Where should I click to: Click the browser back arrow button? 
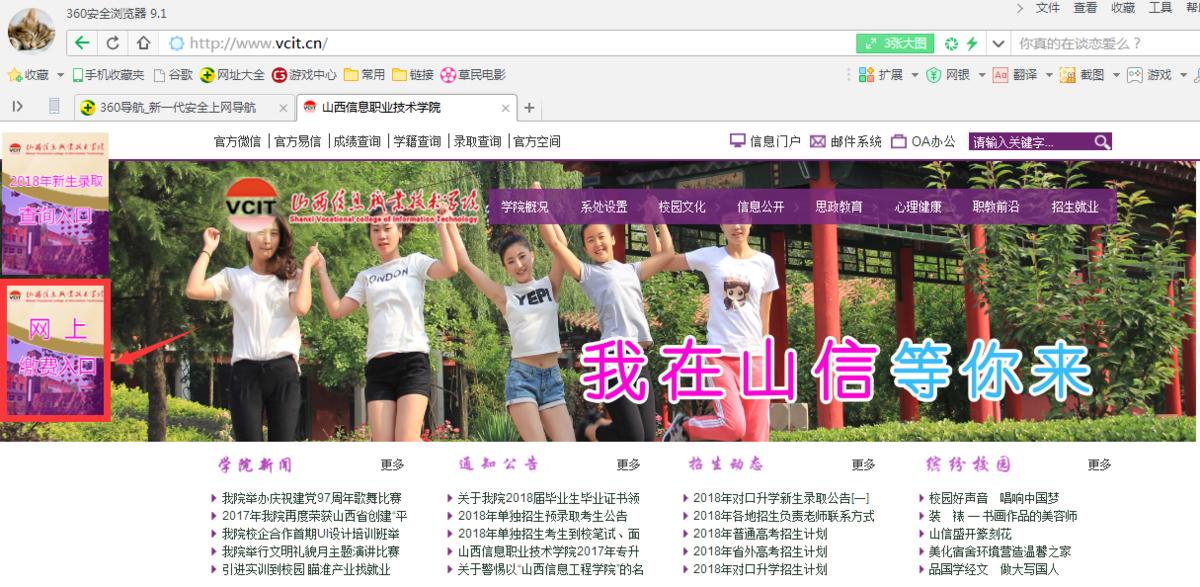click(x=82, y=43)
